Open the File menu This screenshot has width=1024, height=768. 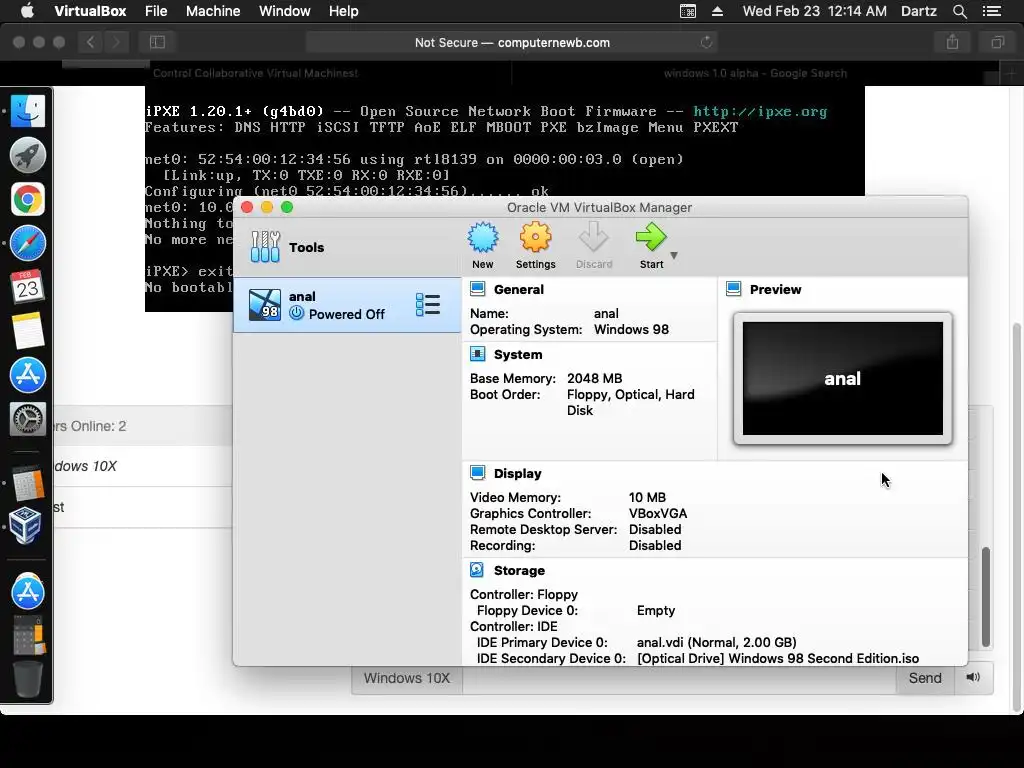(x=156, y=11)
